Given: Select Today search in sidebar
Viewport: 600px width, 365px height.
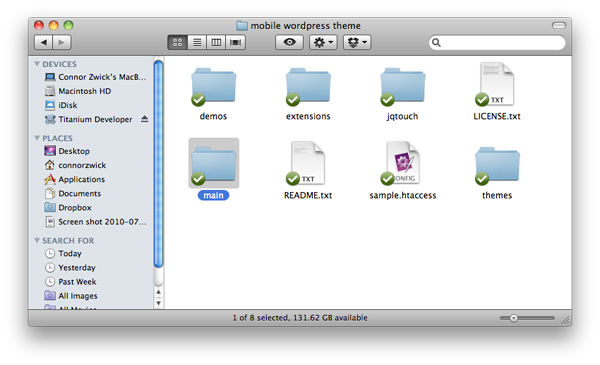Looking at the screenshot, I should (64, 254).
